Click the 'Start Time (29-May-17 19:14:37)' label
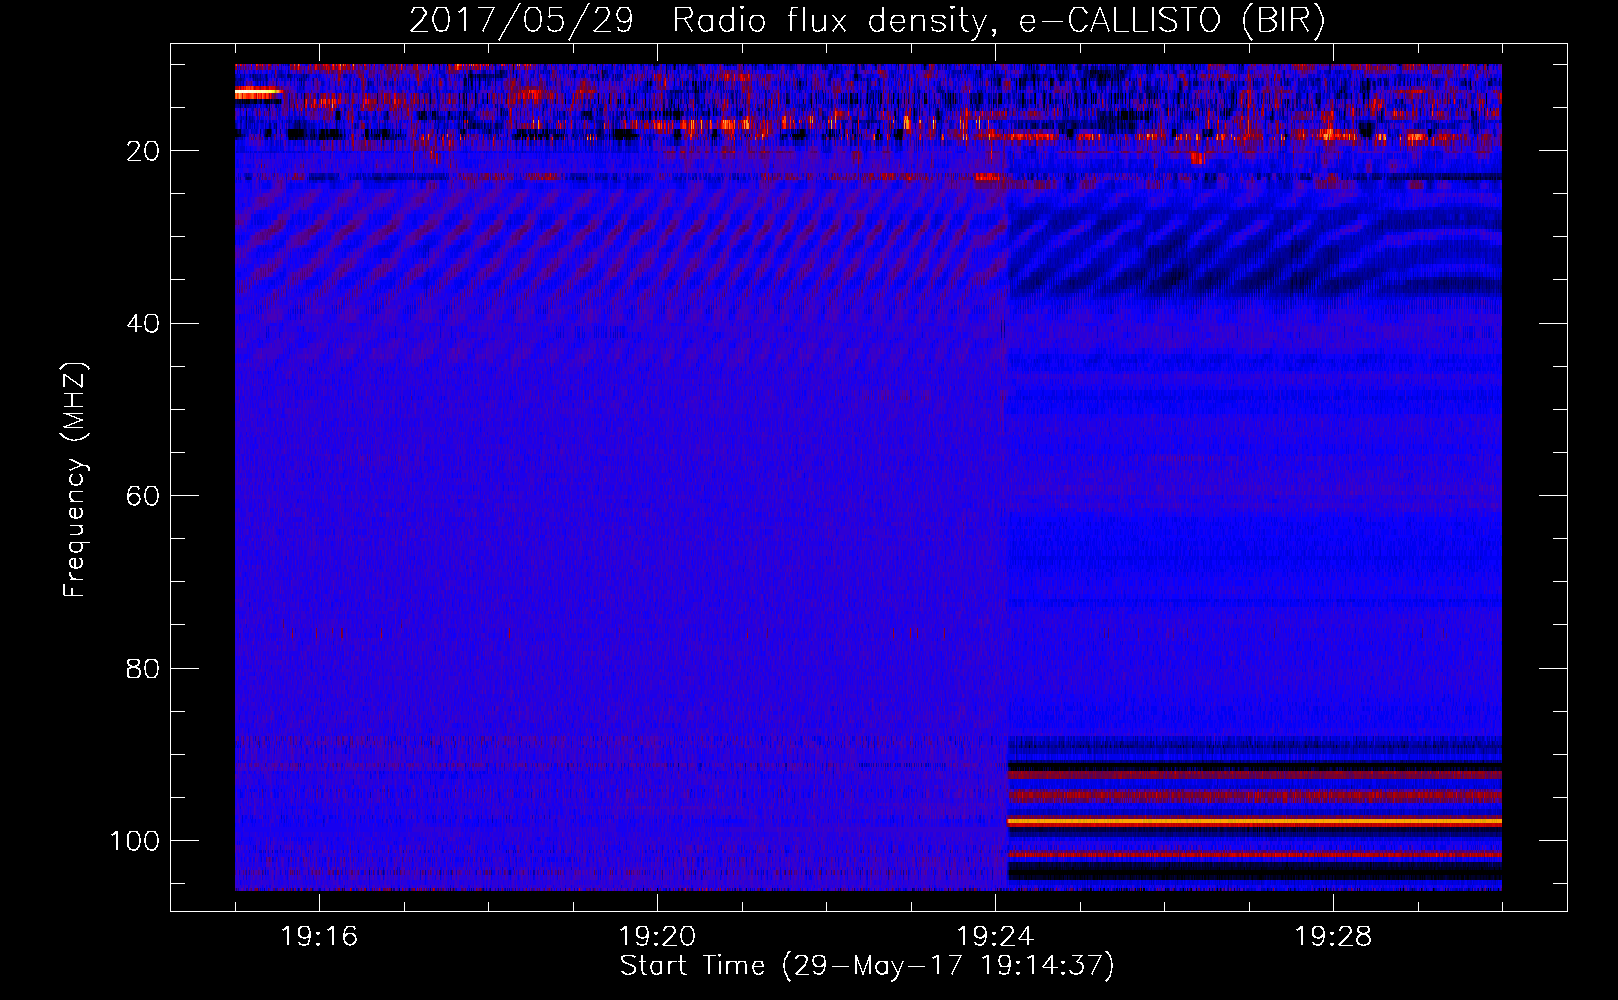1618x1000 pixels. (867, 966)
